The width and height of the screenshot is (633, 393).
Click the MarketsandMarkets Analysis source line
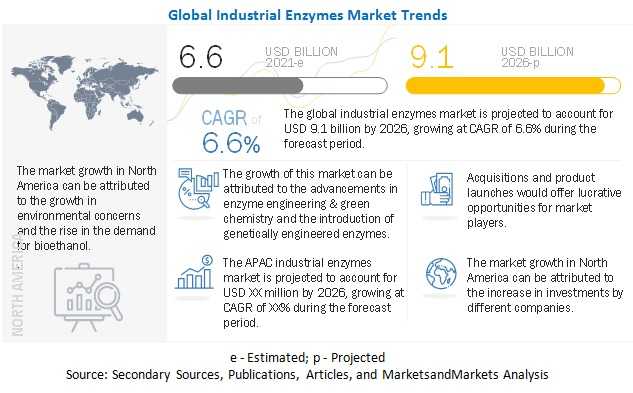(307, 374)
